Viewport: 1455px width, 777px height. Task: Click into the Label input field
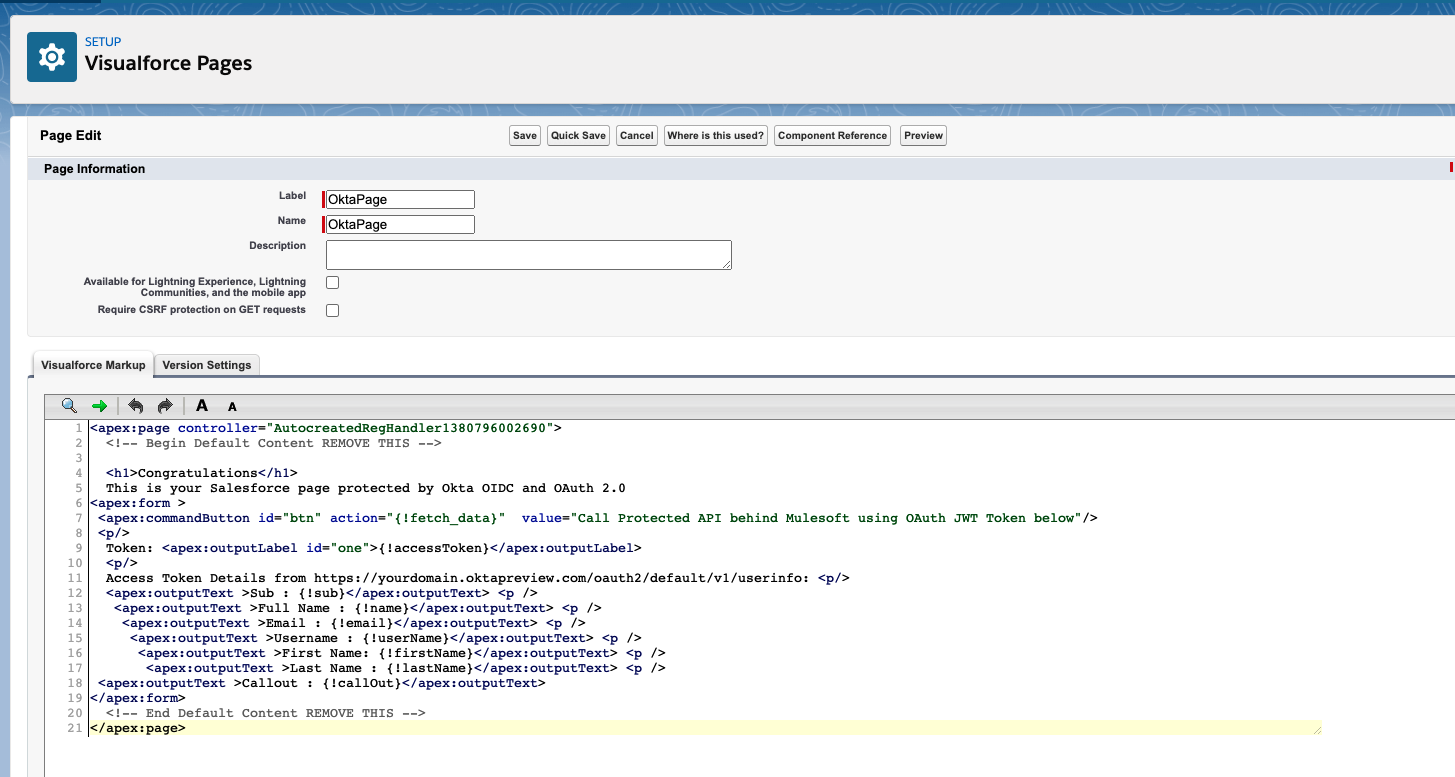400,200
